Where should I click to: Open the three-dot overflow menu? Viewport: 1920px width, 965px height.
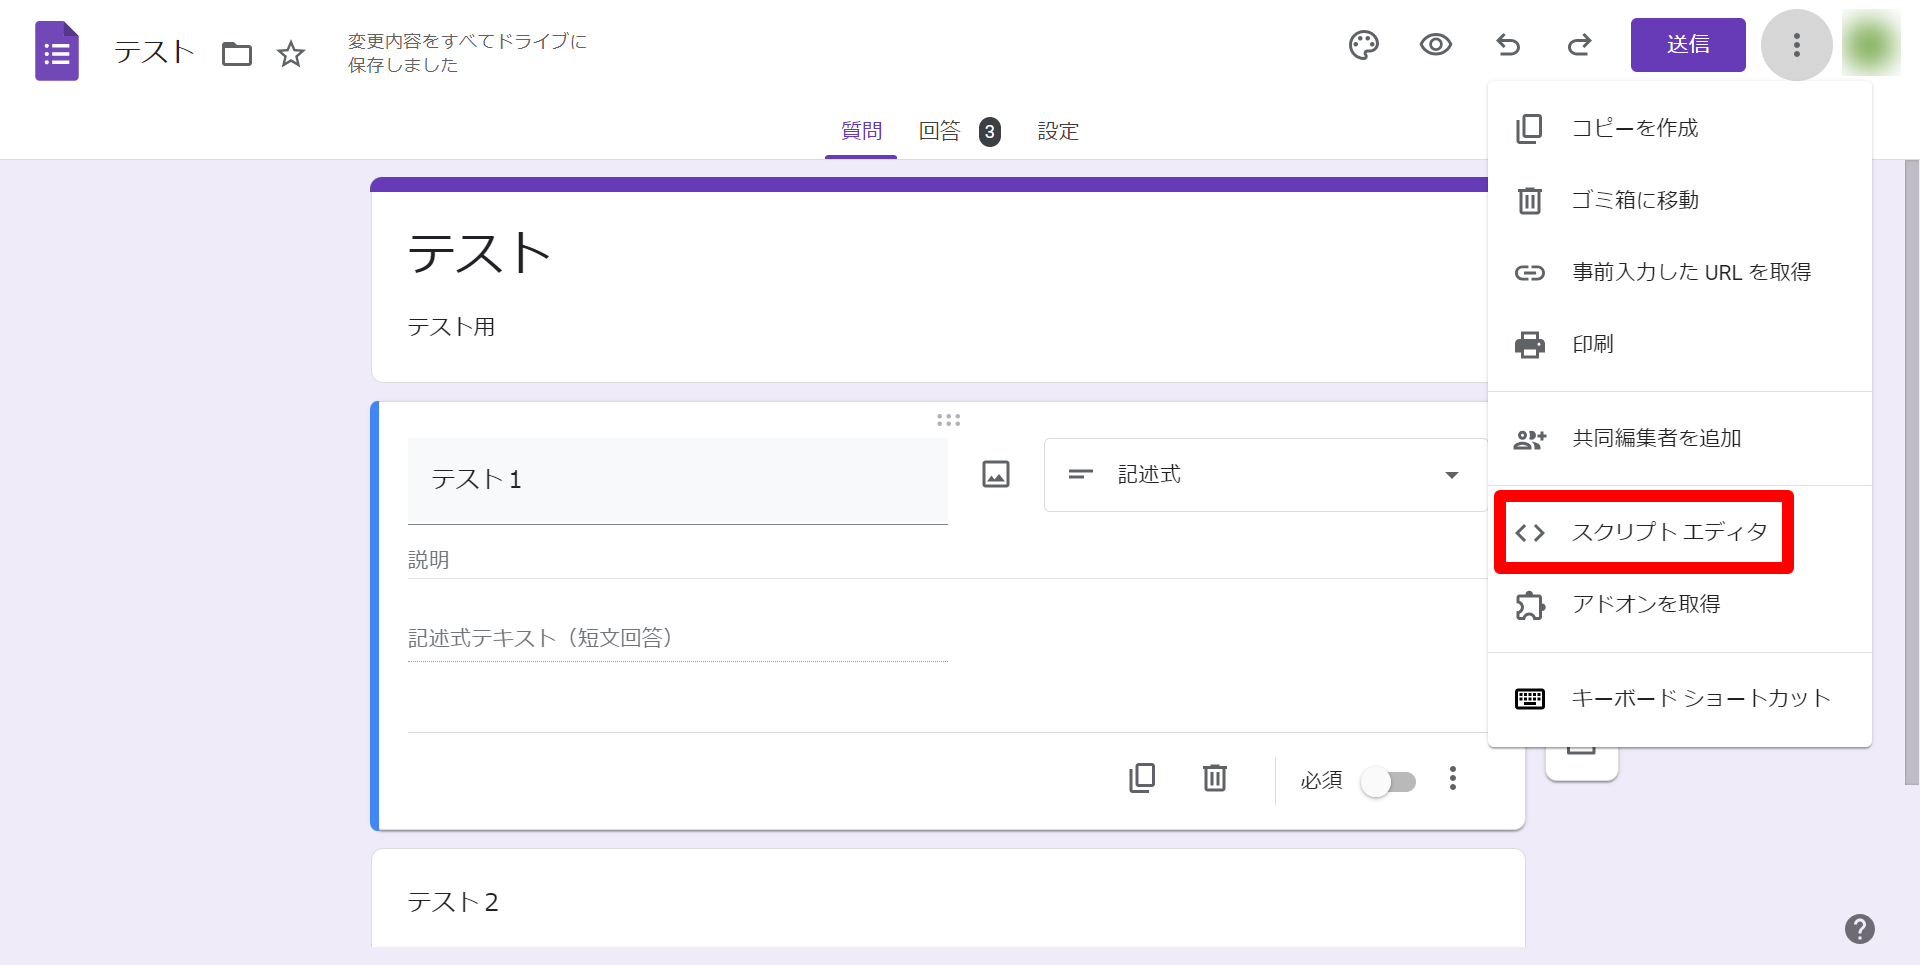click(x=1796, y=45)
